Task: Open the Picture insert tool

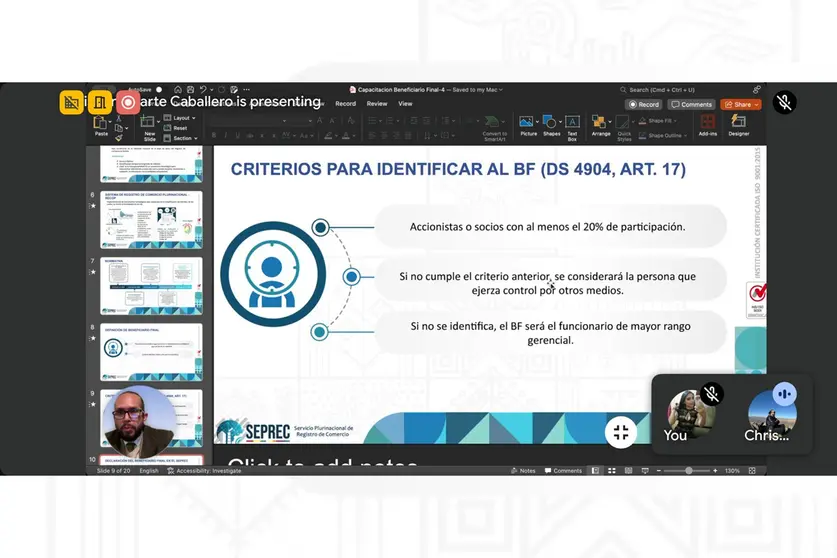Action: [x=526, y=125]
